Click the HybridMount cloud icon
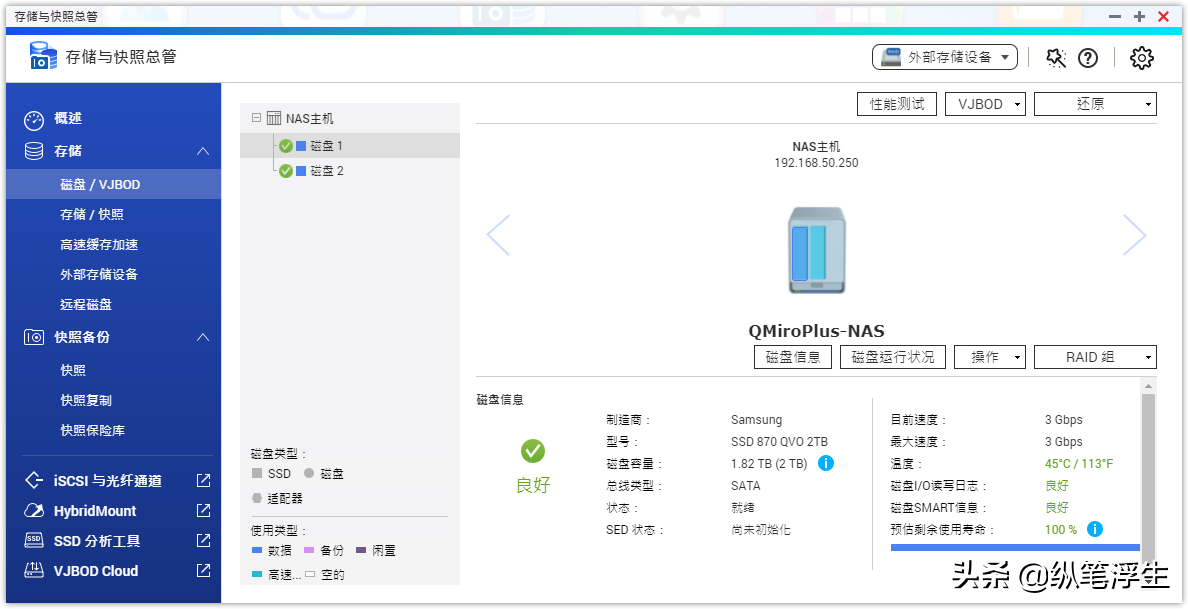Image resolution: width=1188 pixels, height=609 pixels. click(34, 511)
